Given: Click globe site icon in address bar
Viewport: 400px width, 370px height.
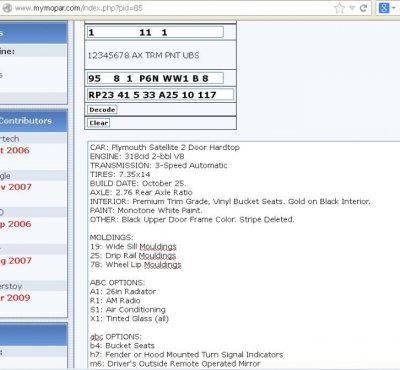Looking at the screenshot, I should pyautogui.click(x=6, y=8).
